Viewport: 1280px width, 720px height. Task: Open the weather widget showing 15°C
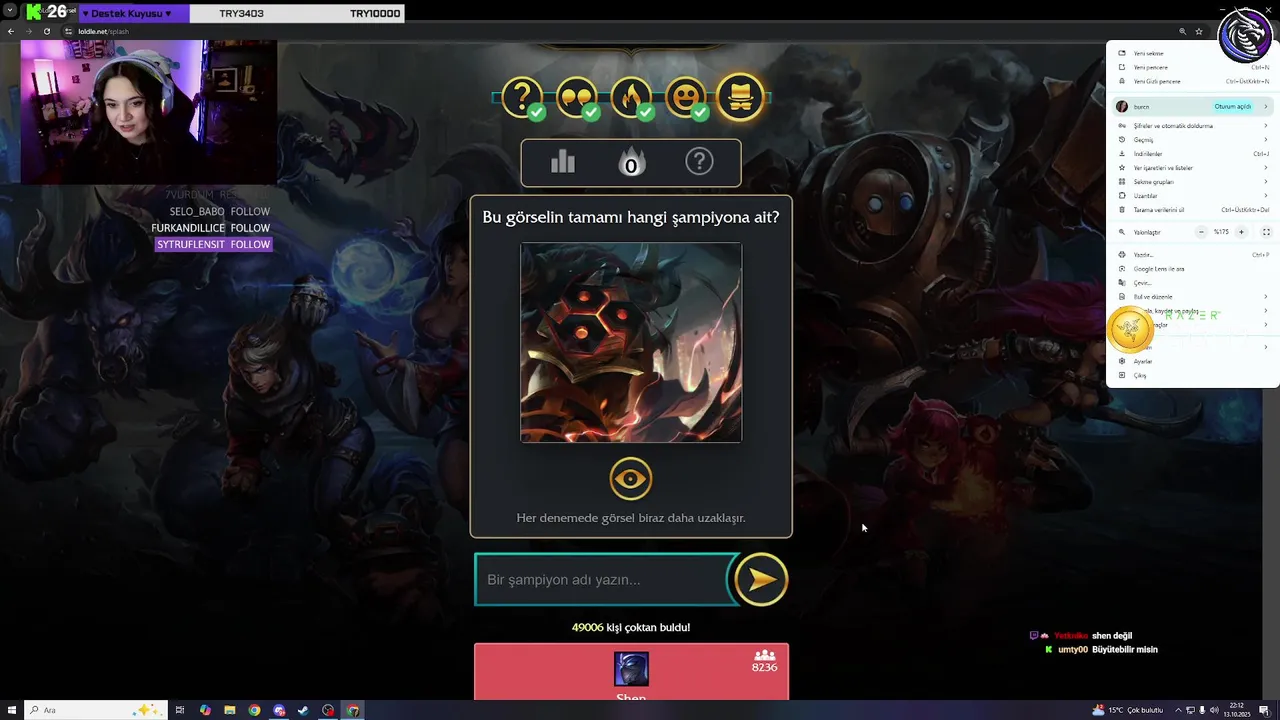1128,710
